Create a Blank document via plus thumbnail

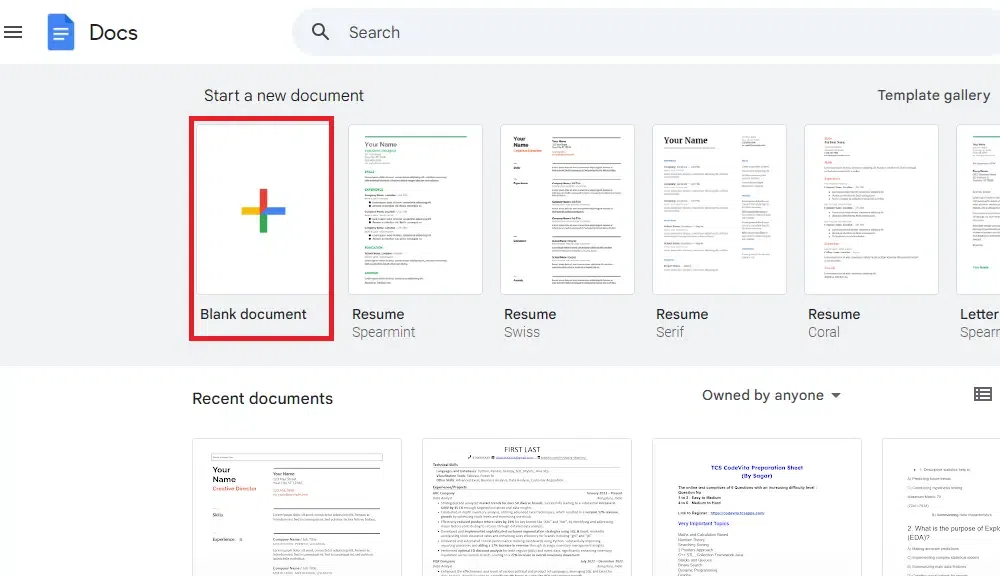click(x=263, y=210)
